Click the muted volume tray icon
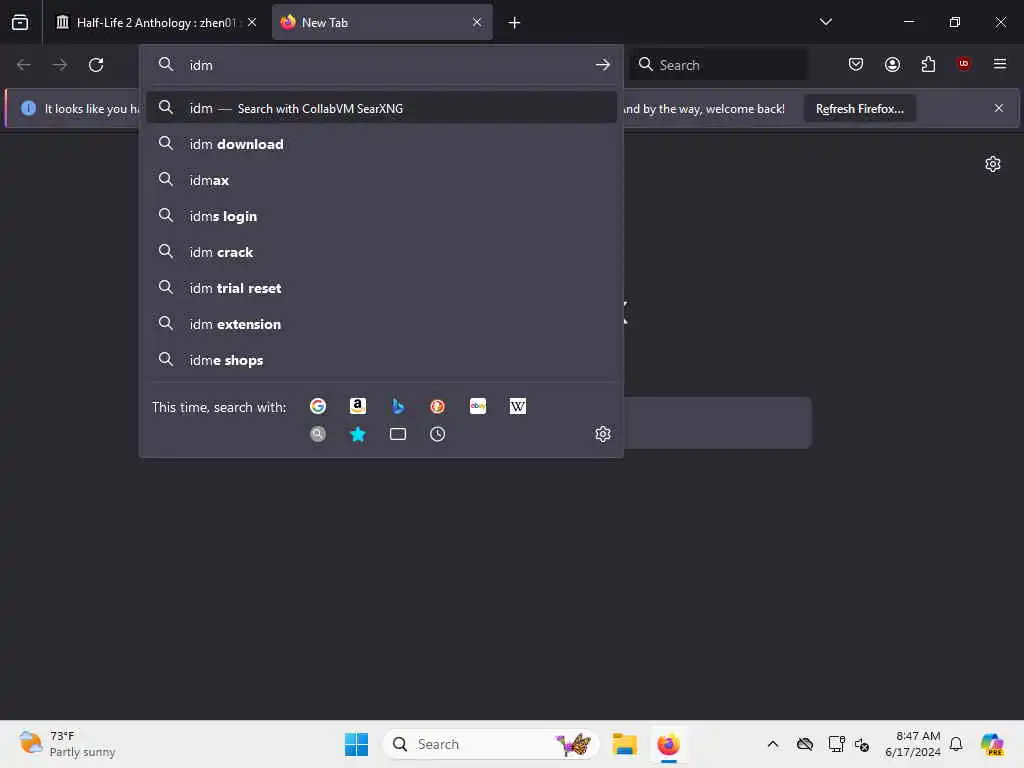 [x=862, y=744]
